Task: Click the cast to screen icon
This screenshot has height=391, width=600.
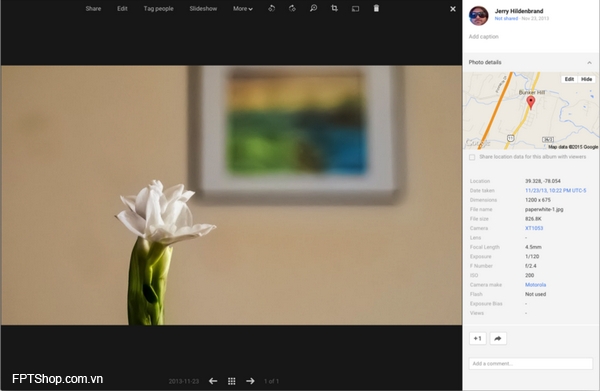Action: pyautogui.click(x=355, y=9)
